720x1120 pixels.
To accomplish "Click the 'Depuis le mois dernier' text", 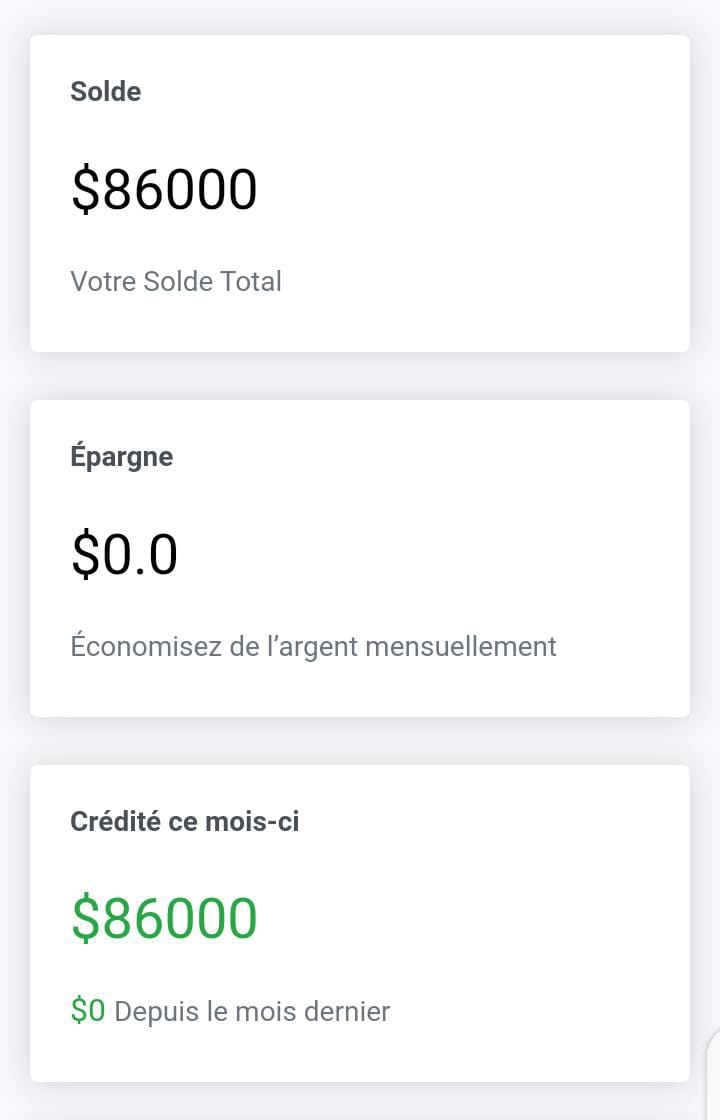I will click(x=252, y=1012).
